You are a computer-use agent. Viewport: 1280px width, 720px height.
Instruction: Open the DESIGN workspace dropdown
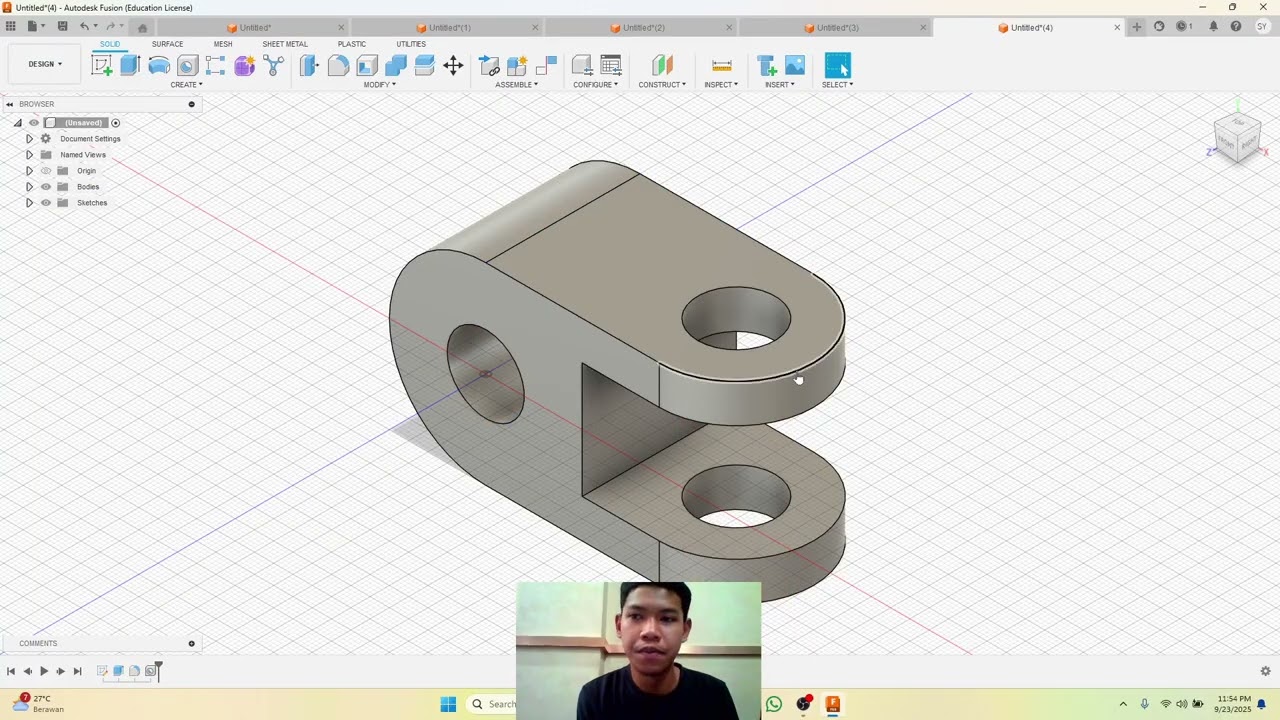tap(45, 64)
